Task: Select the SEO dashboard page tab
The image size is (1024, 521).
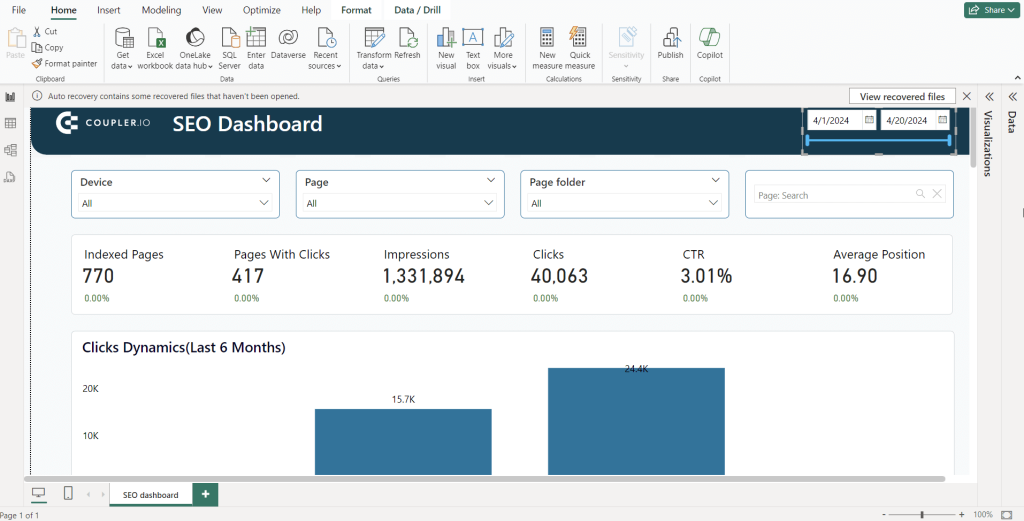Action: click(x=150, y=494)
